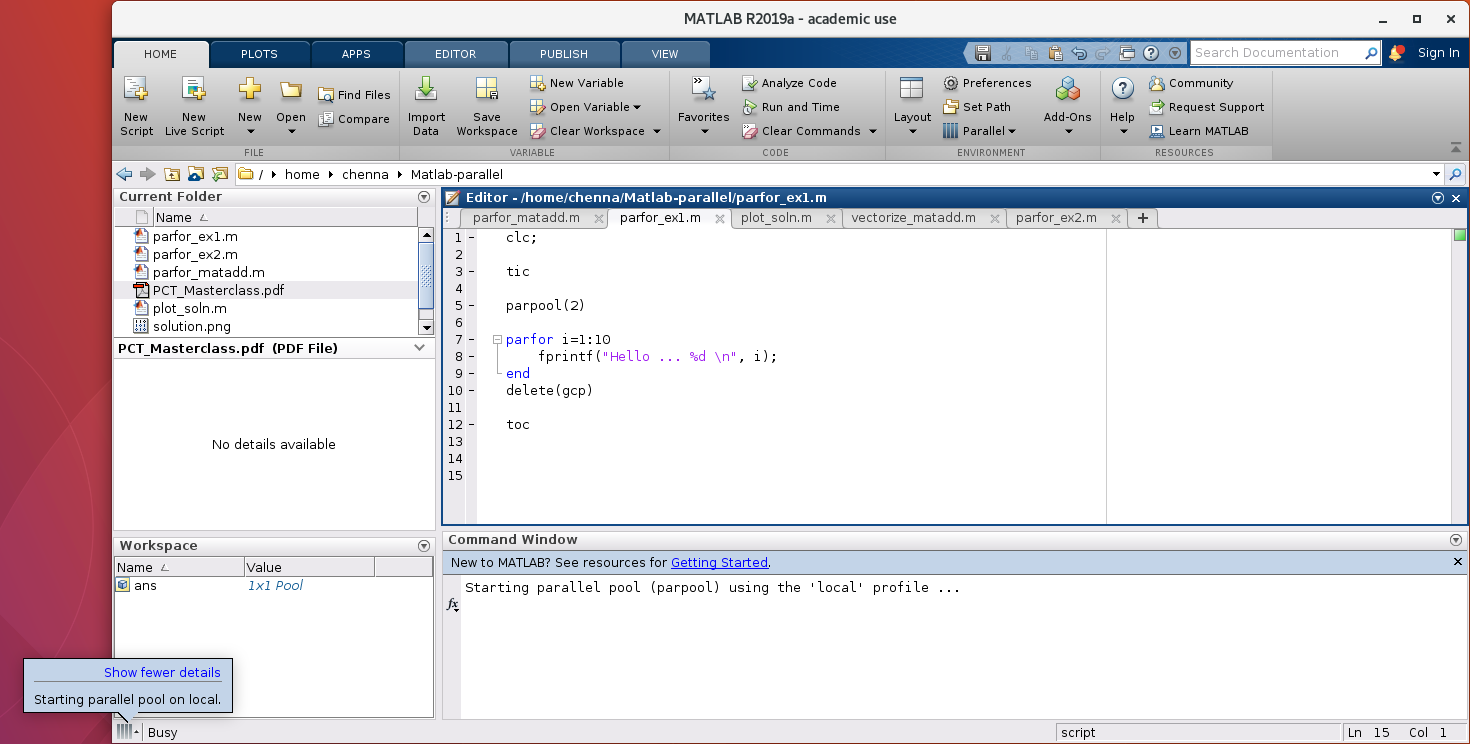1470x744 pixels.
Task: Open the parfor_matadd.m editor tab
Action: (526, 218)
